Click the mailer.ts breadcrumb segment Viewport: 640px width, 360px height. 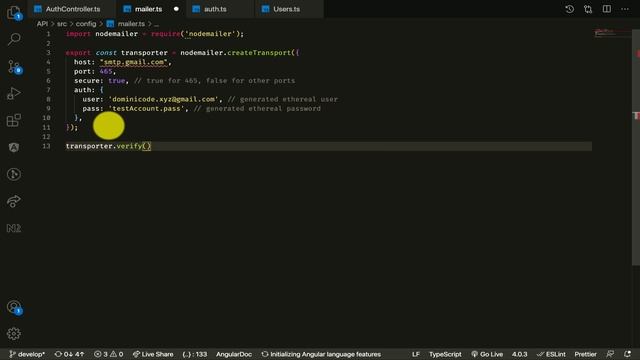pyautogui.click(x=126, y=24)
